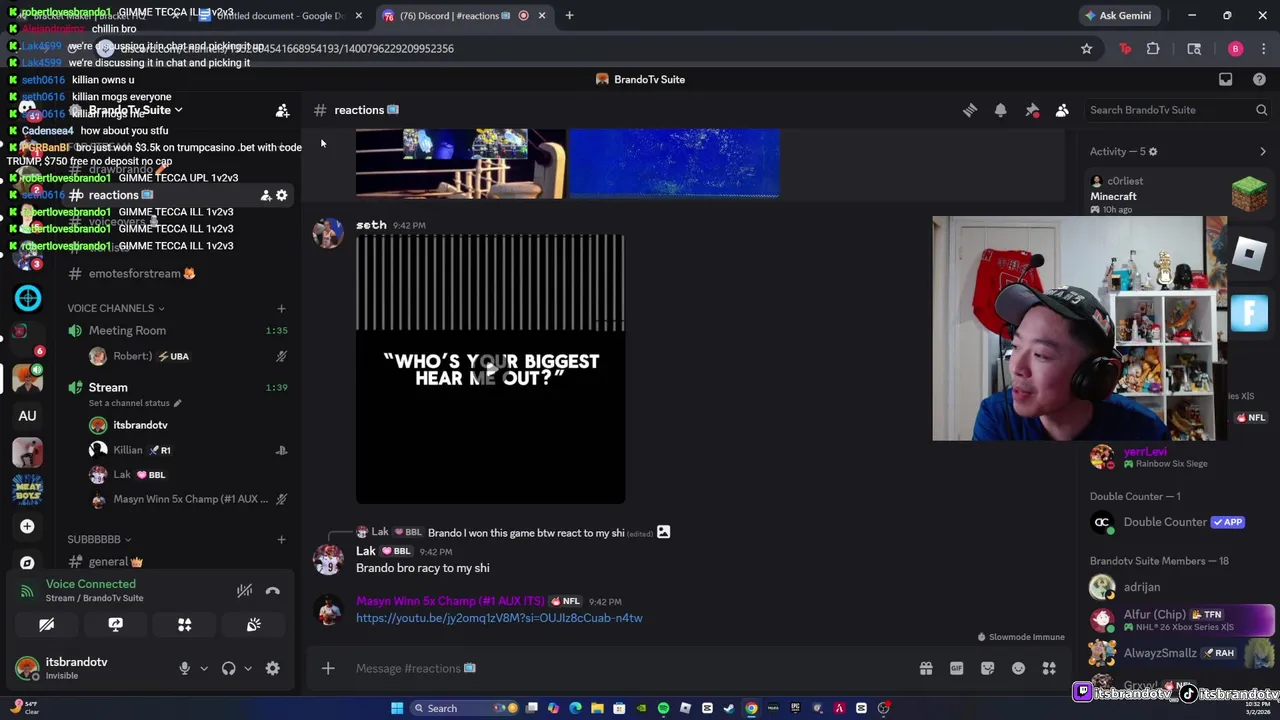Open Discord help question mark icon

coord(1259,79)
